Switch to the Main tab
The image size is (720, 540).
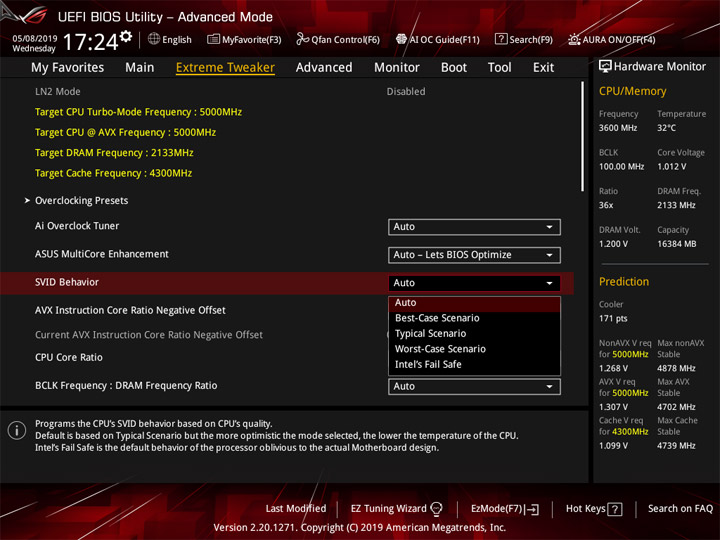(140, 68)
